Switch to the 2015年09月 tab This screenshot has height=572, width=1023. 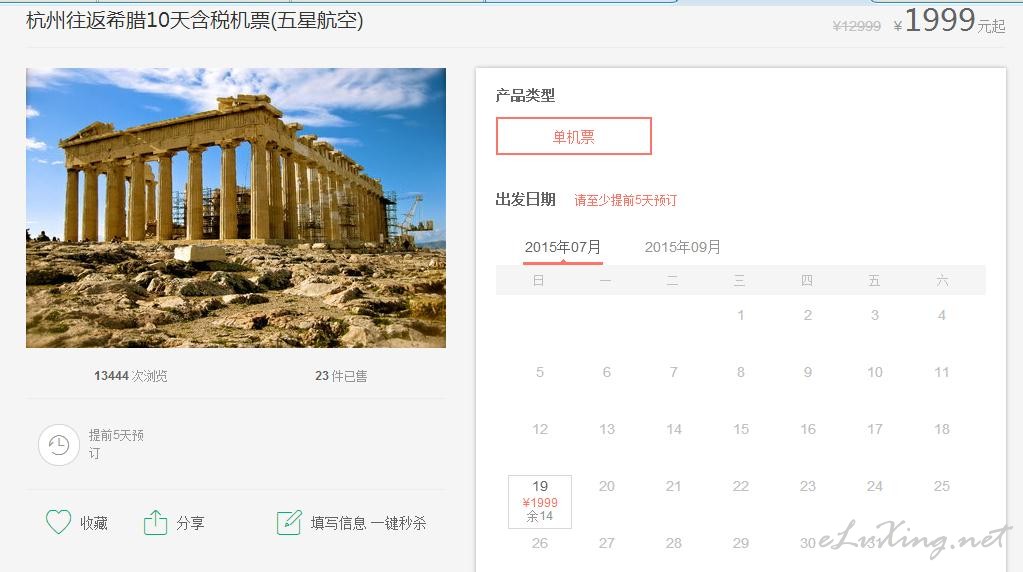[682, 247]
